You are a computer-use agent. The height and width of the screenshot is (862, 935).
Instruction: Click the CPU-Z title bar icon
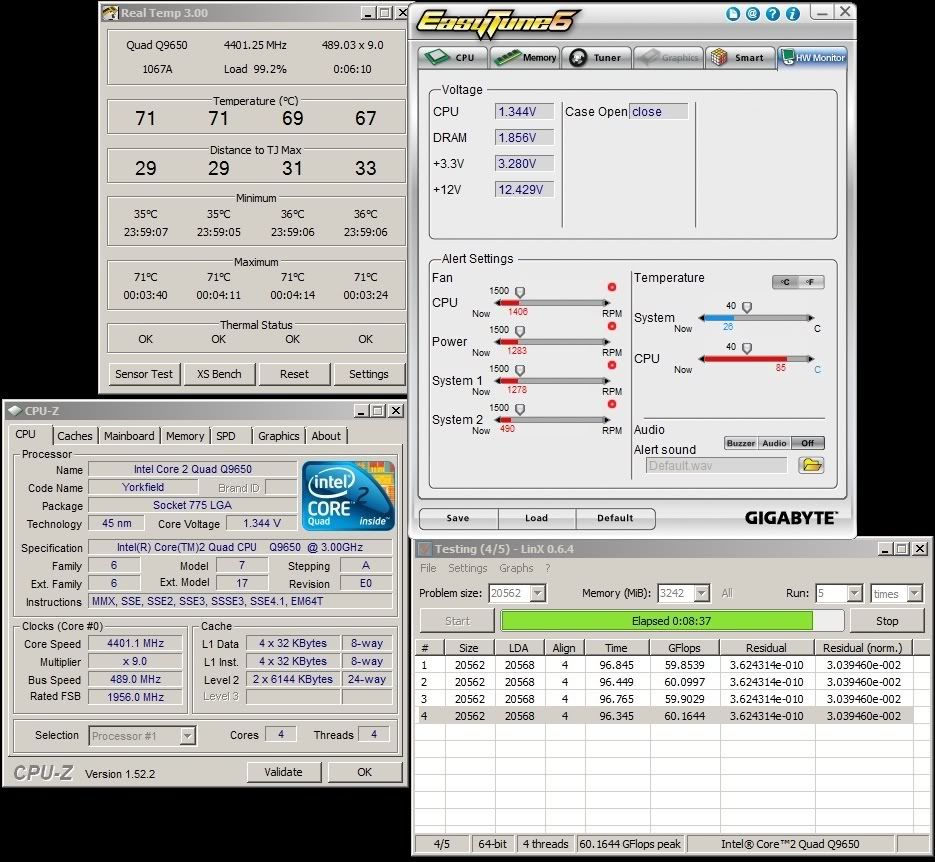(x=14, y=411)
